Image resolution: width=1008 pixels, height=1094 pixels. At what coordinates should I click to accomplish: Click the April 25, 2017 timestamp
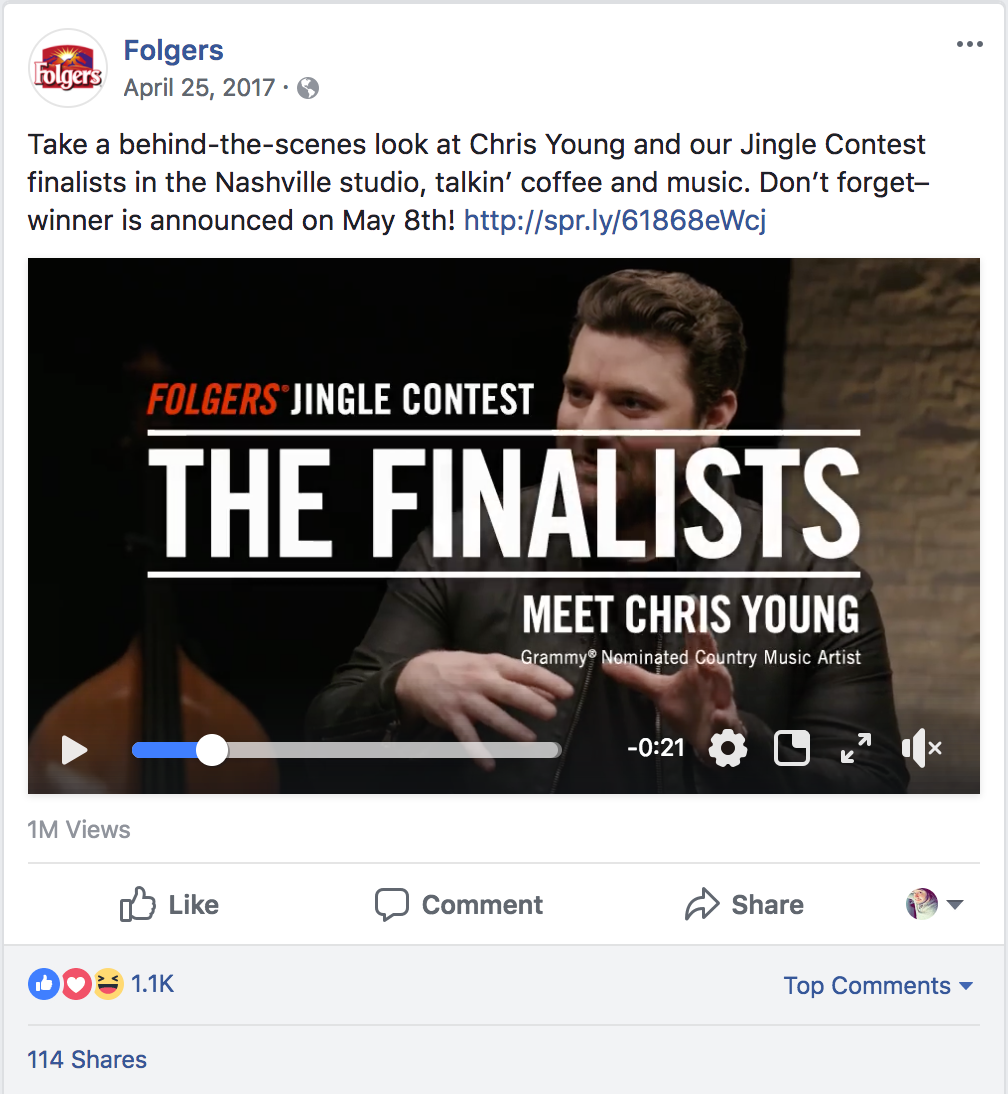(x=200, y=88)
